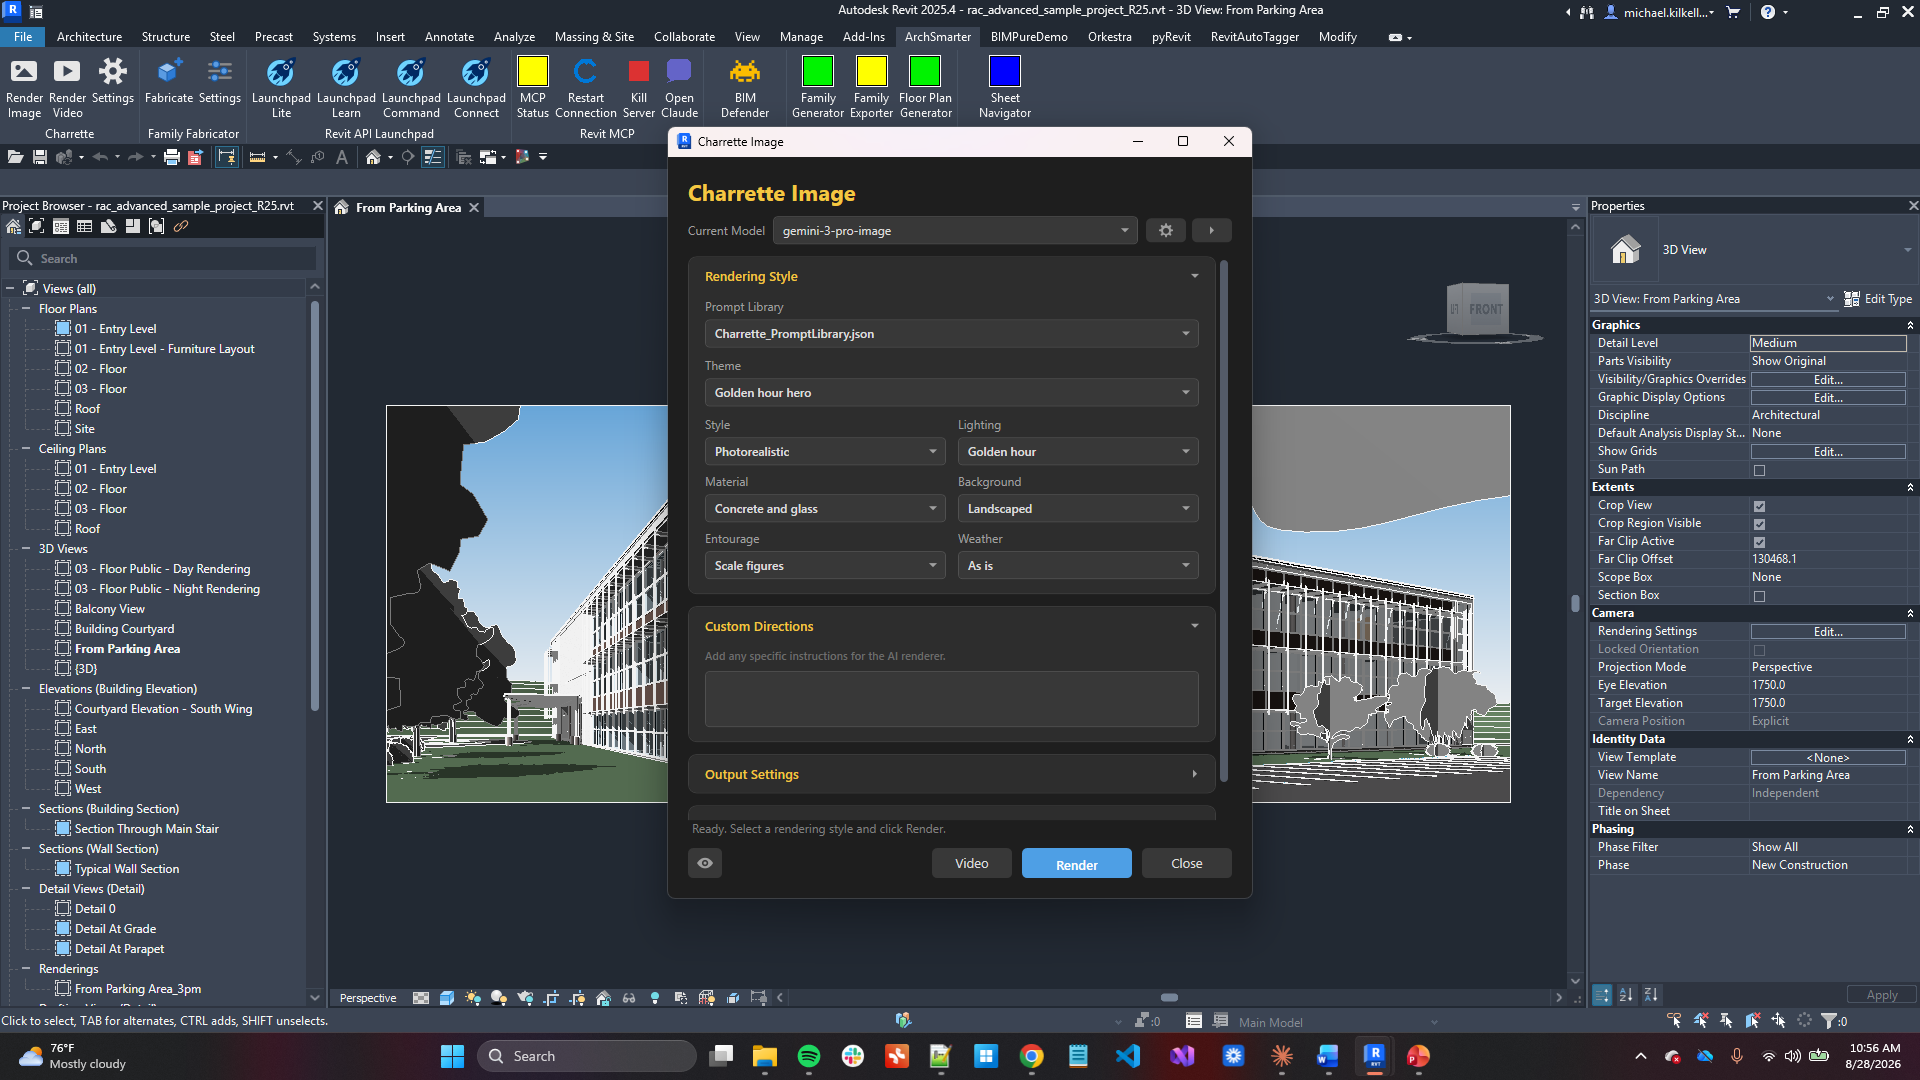Click the blue Sheet Navigator swatch
1920x1080 pixels.
[1004, 72]
